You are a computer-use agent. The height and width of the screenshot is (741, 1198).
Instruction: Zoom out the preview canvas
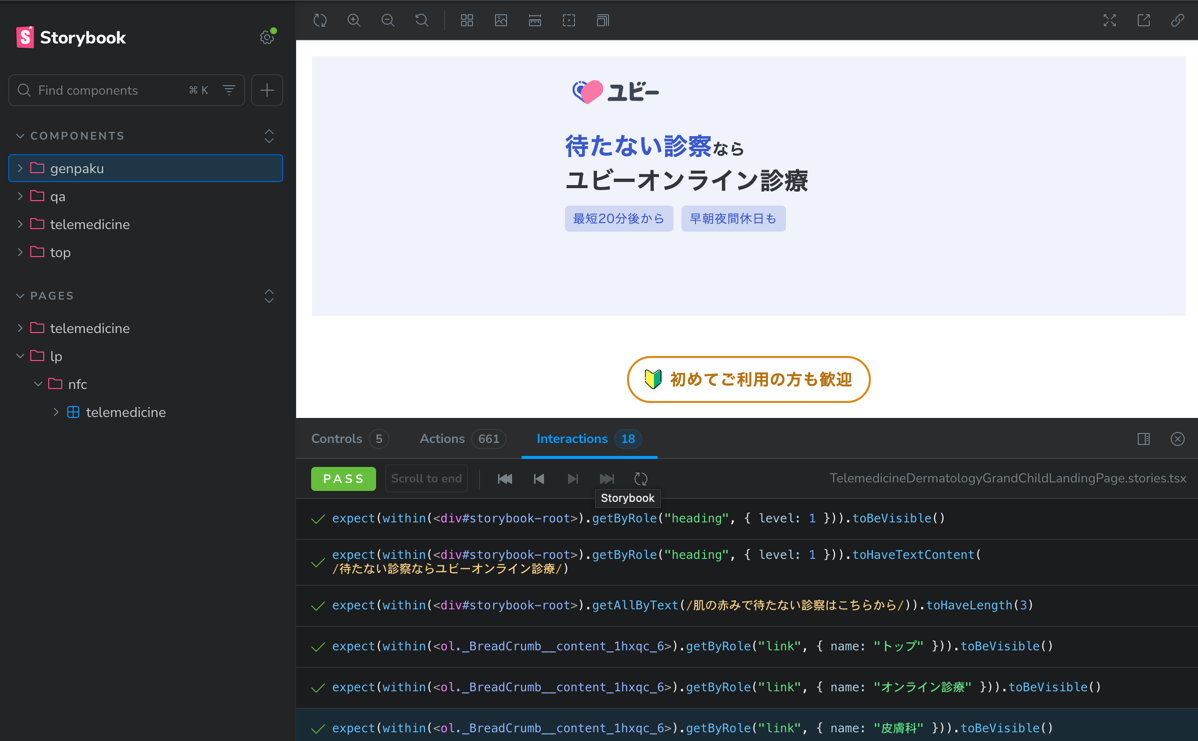[388, 21]
